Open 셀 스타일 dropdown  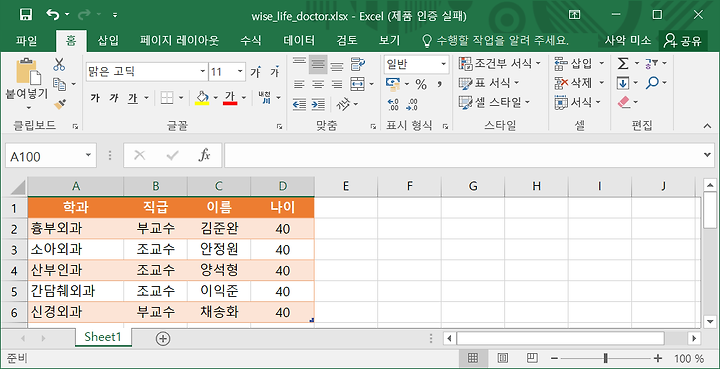[x=494, y=102]
